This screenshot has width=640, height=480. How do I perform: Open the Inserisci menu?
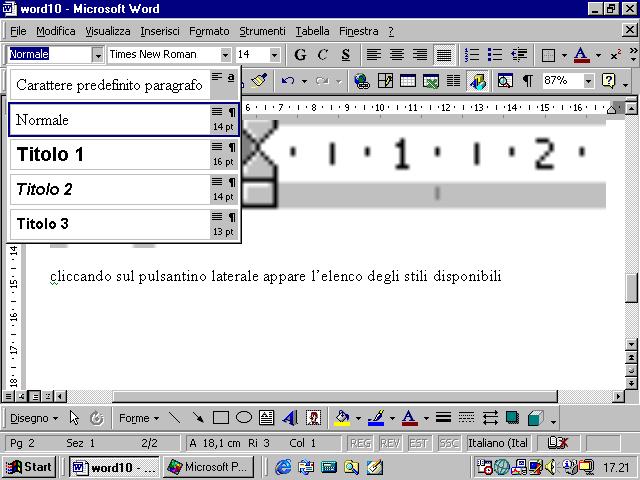tap(160, 31)
